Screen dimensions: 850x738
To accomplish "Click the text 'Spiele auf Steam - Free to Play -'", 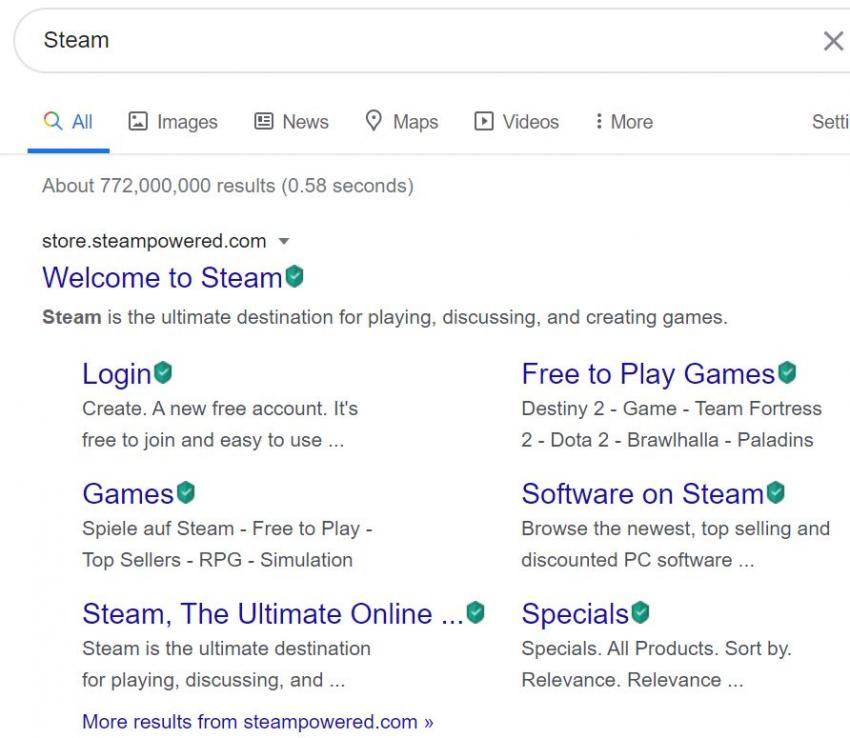I will (227, 529).
